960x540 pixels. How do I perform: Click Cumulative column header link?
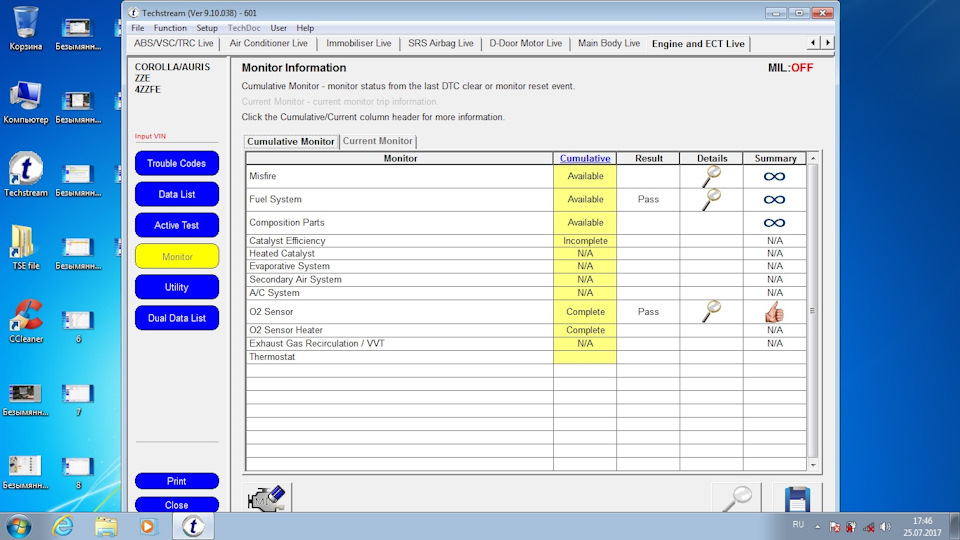(585, 159)
